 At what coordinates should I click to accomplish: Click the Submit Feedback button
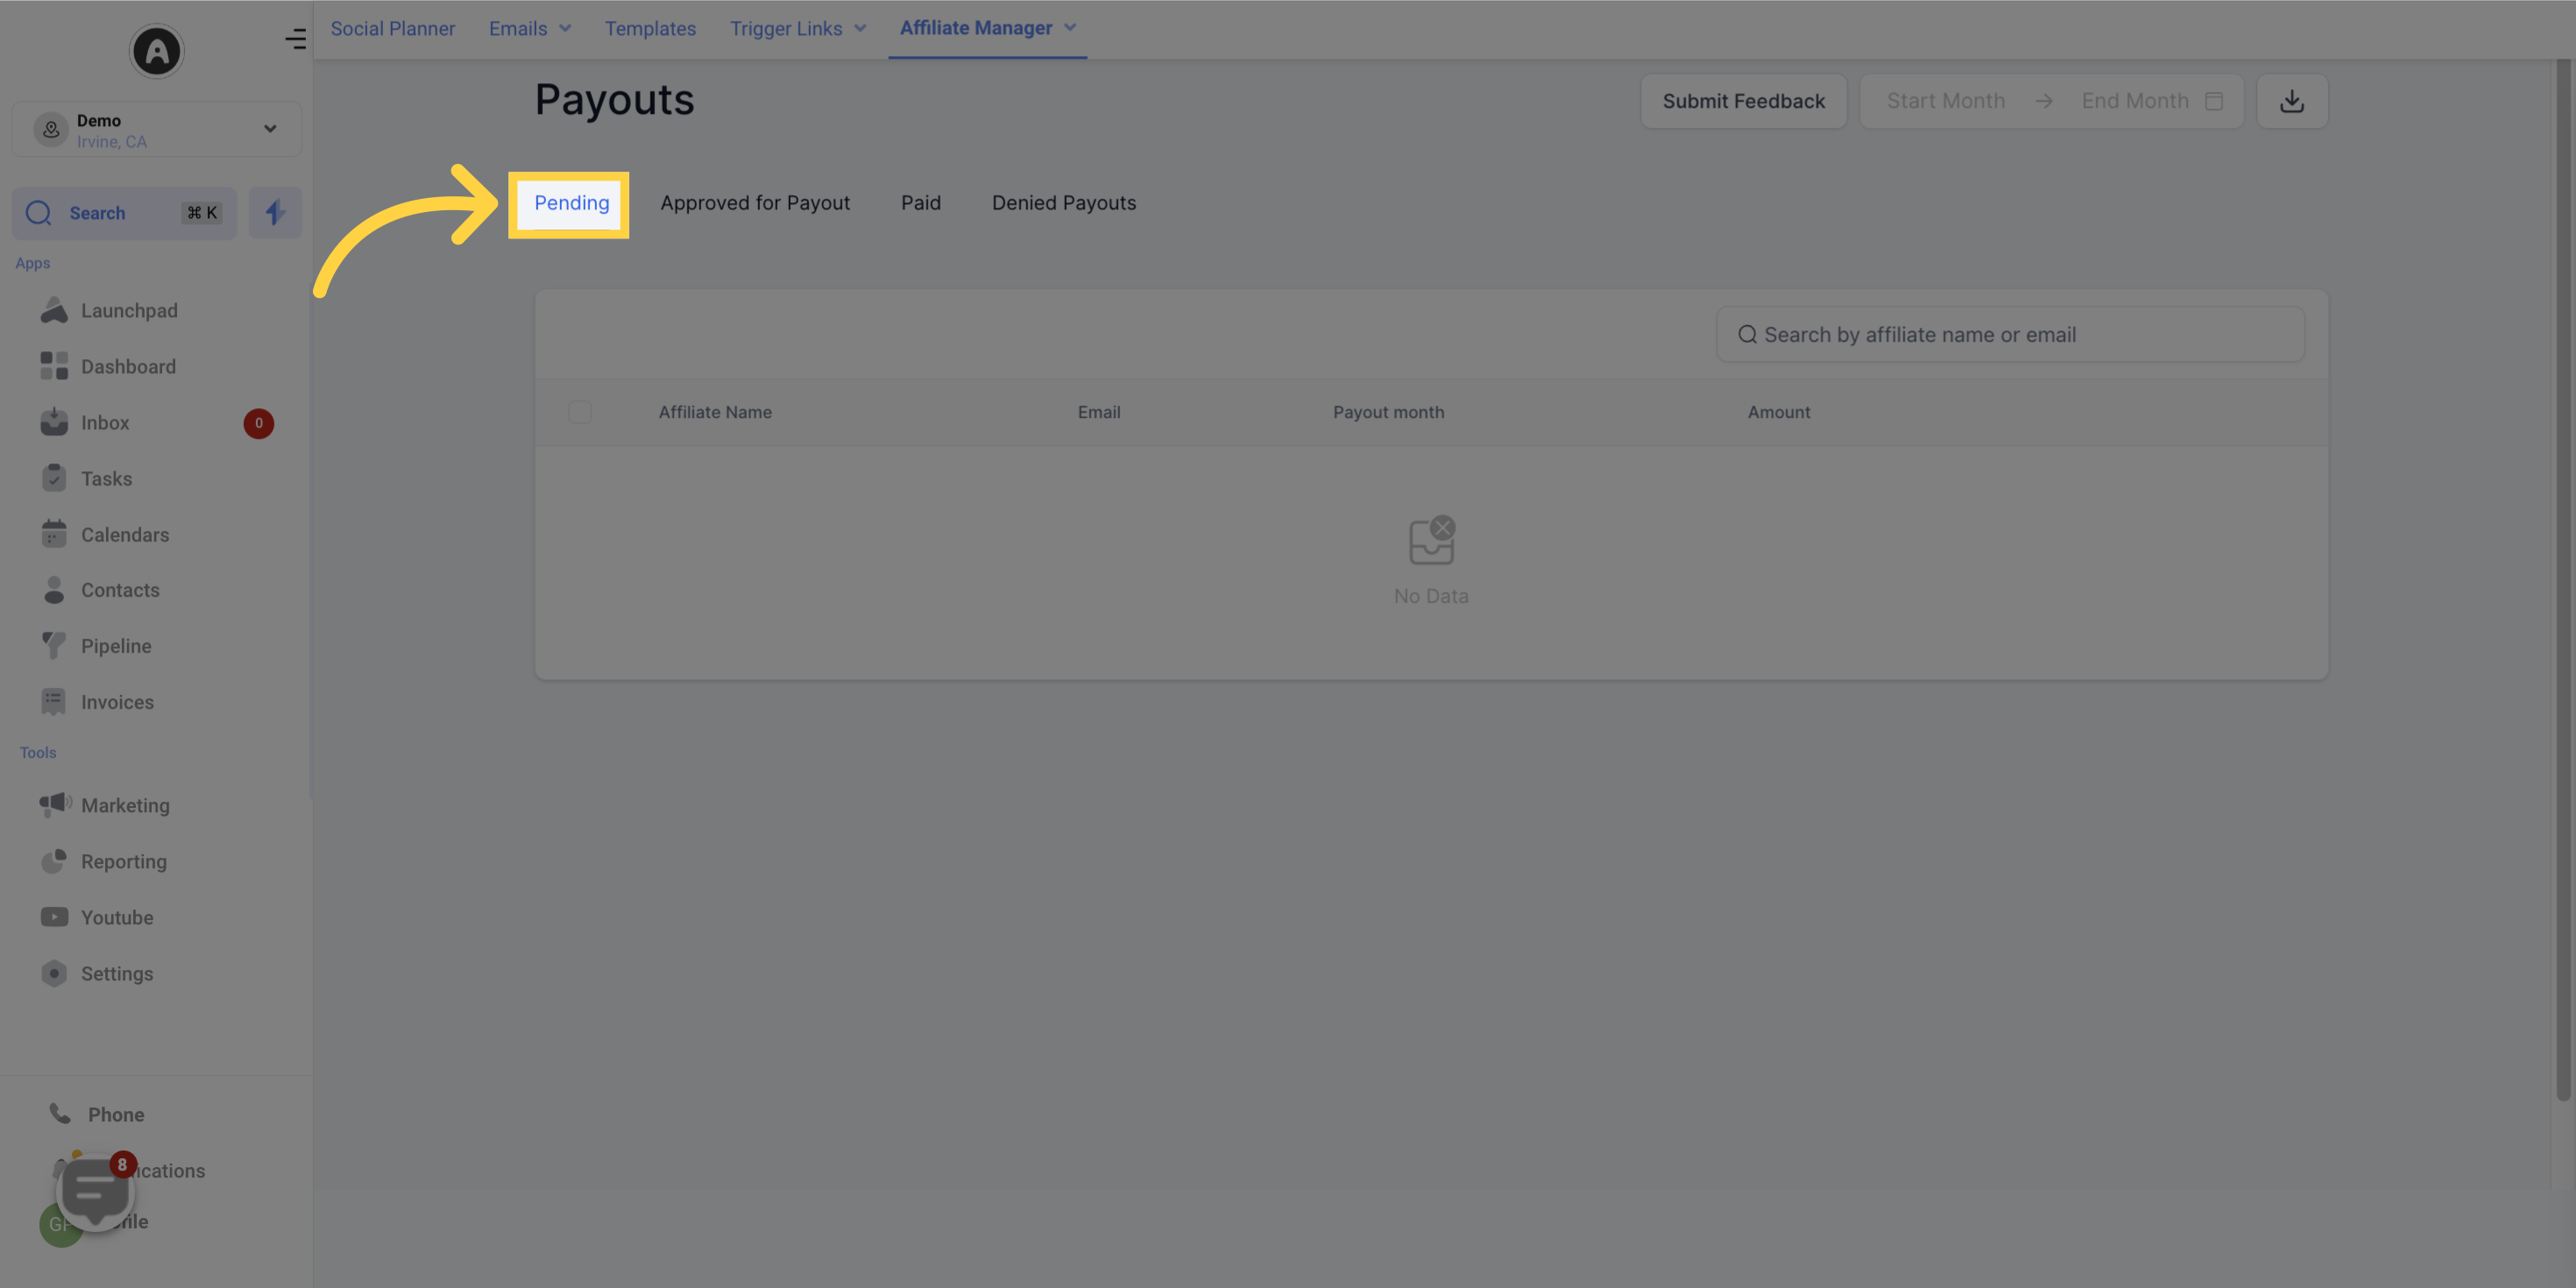pos(1742,100)
